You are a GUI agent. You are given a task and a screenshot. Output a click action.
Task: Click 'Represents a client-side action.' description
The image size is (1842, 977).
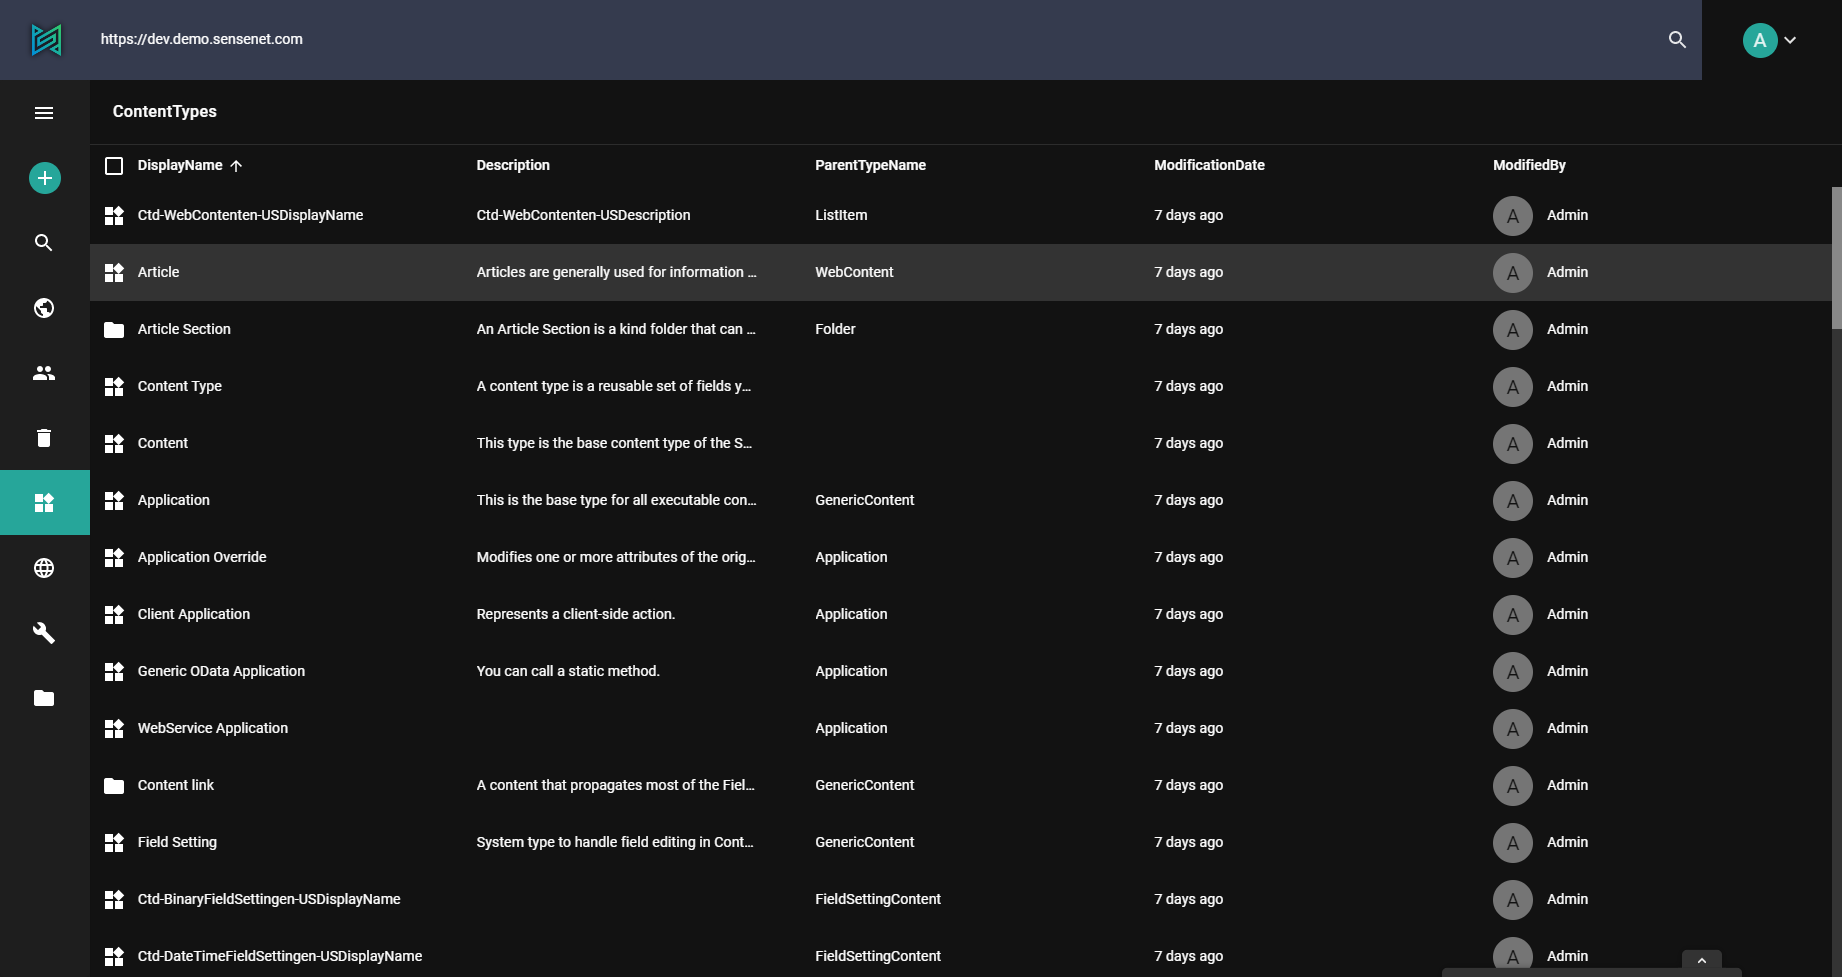pyautogui.click(x=575, y=614)
